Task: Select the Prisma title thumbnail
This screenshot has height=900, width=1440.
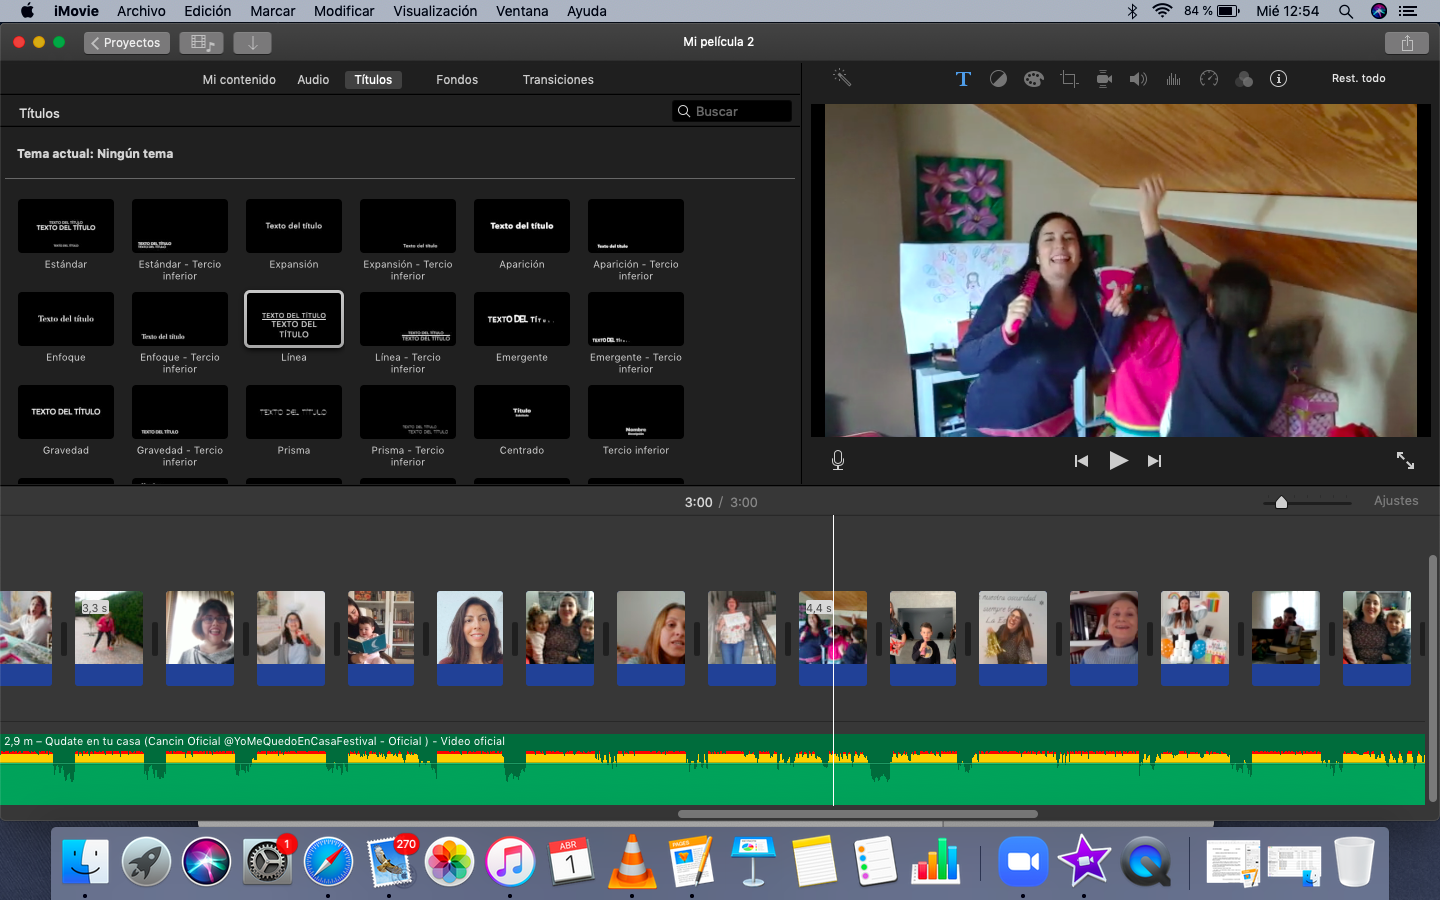Action: tap(294, 412)
